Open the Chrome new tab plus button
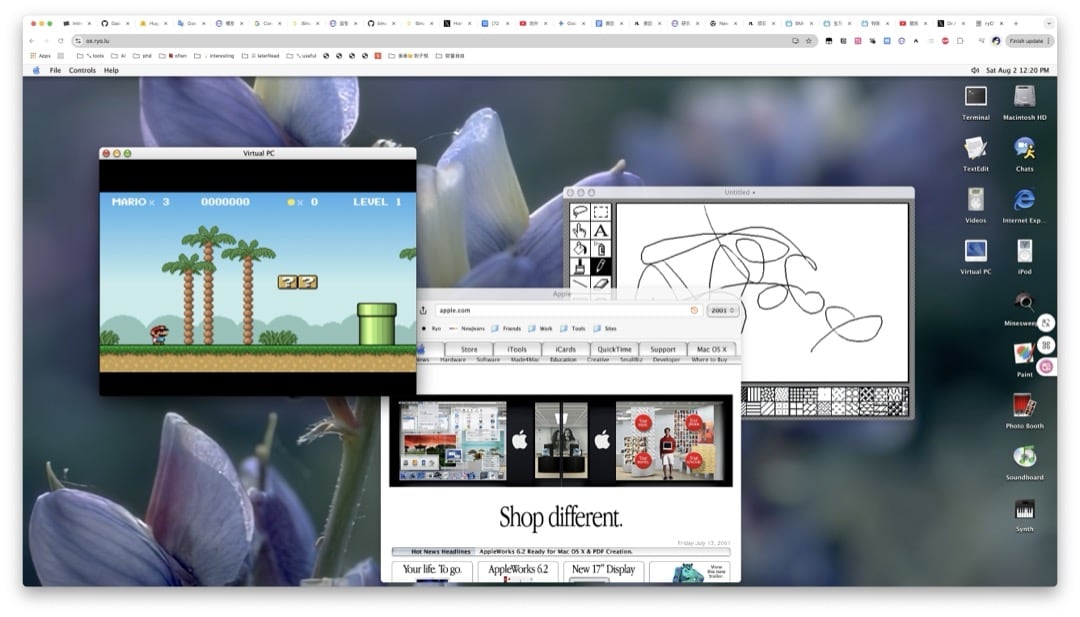This screenshot has height=617, width=1080. tap(1016, 23)
